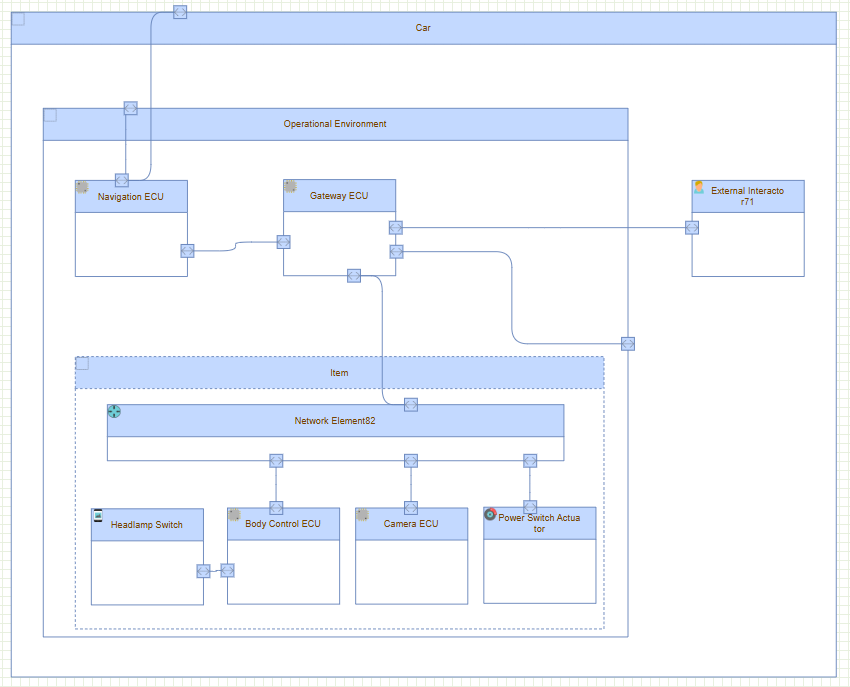Select the Operational Environment header
The height and width of the screenshot is (687, 850).
(335, 124)
